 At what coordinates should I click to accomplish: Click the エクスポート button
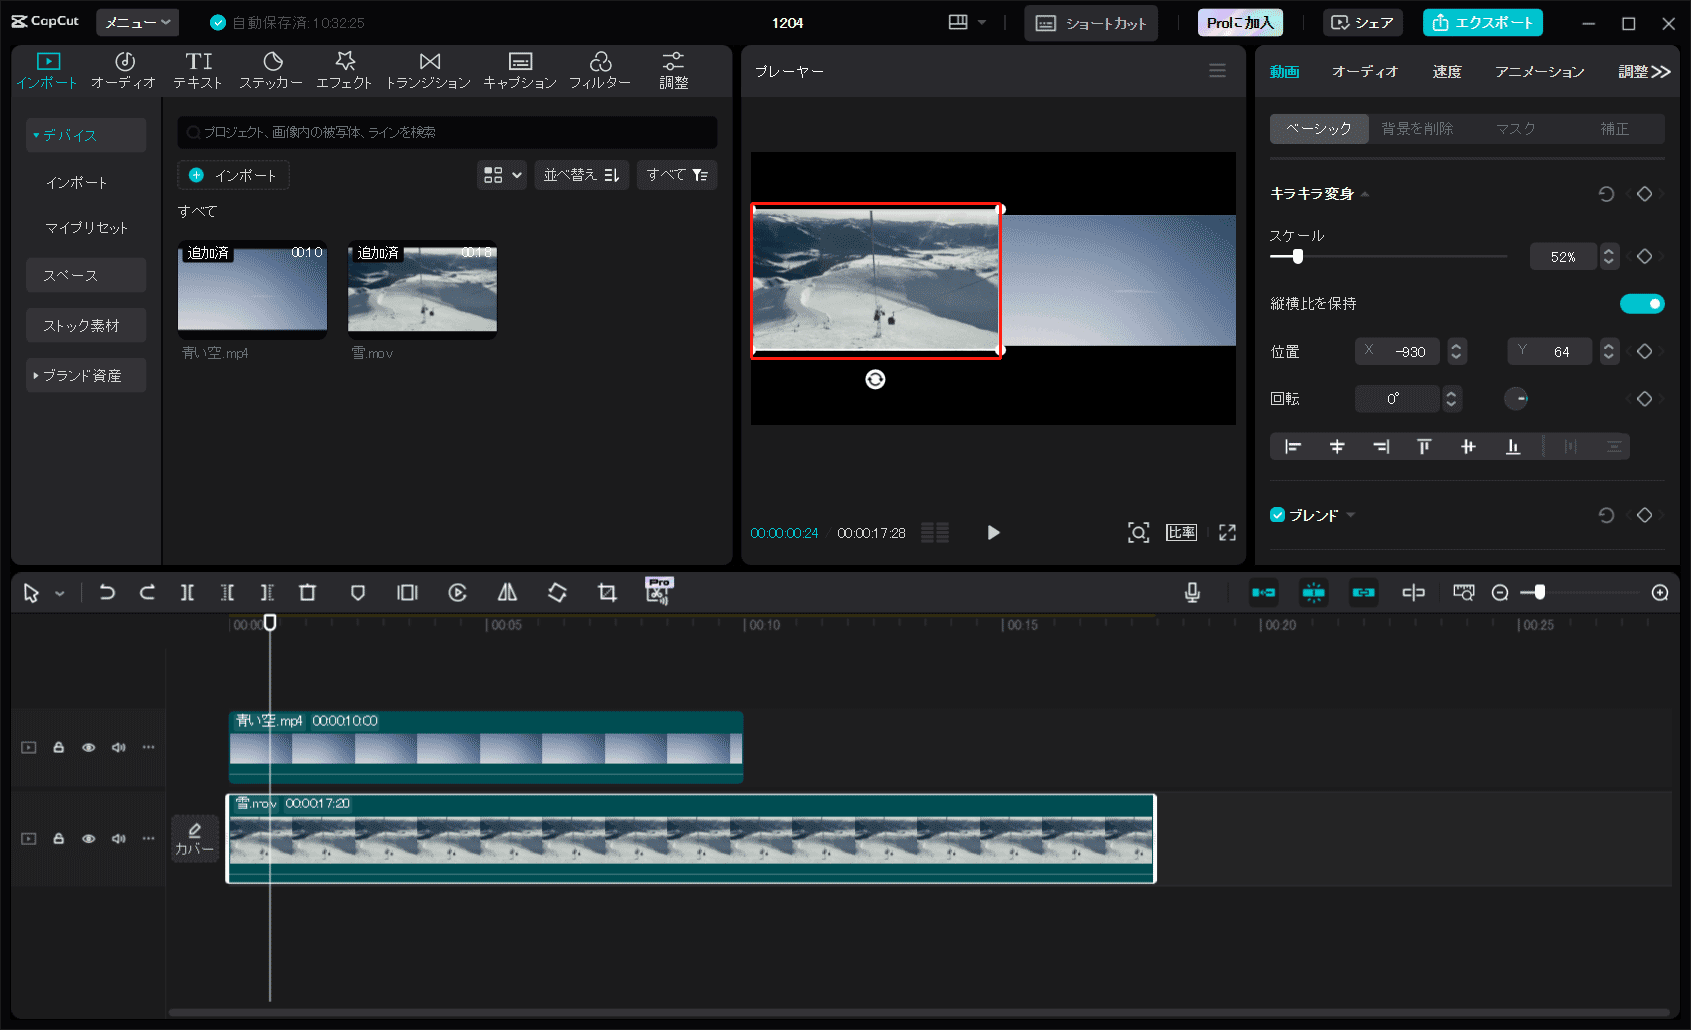click(1482, 21)
